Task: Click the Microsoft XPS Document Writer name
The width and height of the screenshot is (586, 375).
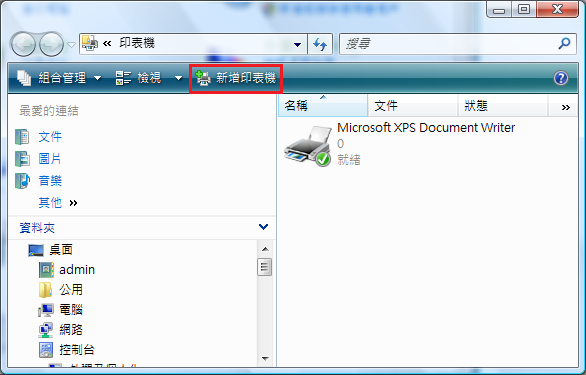Action: tap(426, 128)
